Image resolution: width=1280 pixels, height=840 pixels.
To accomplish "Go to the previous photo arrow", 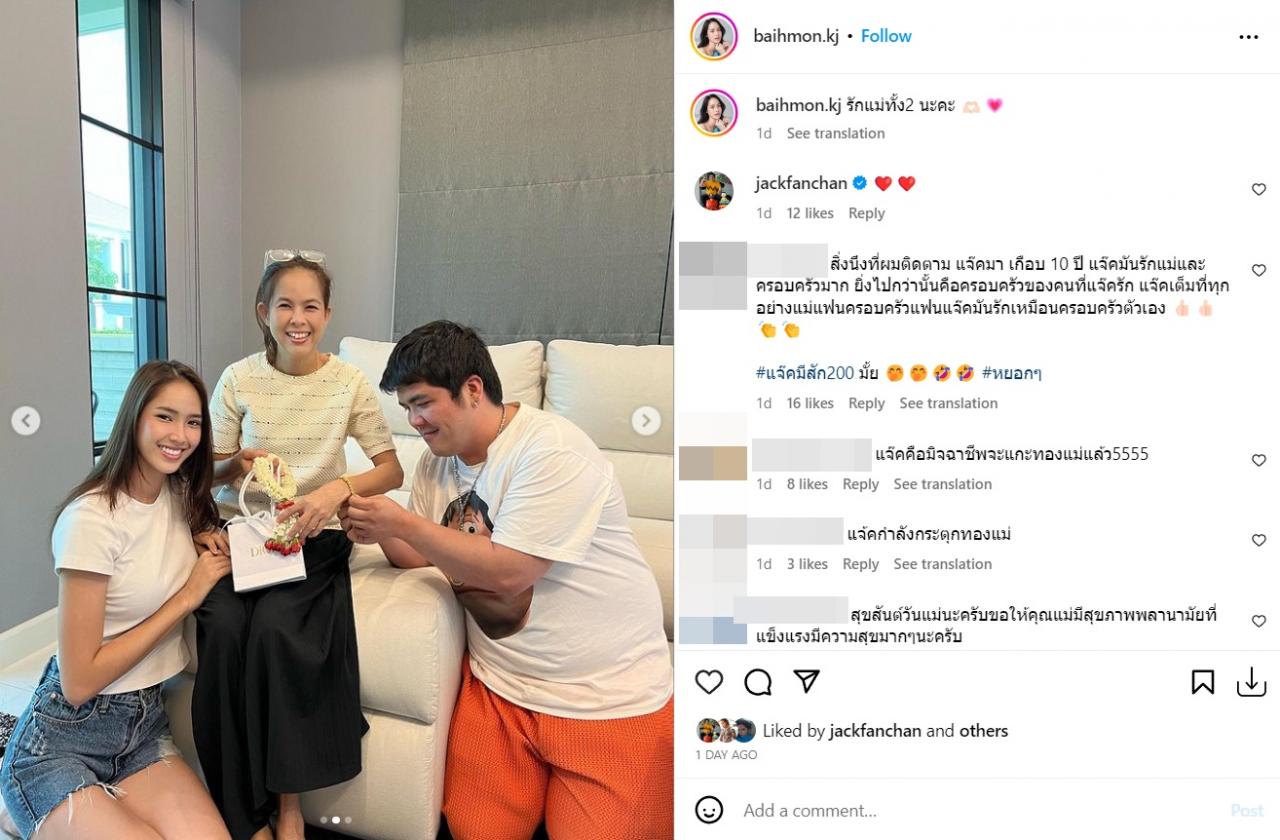I will 26,421.
